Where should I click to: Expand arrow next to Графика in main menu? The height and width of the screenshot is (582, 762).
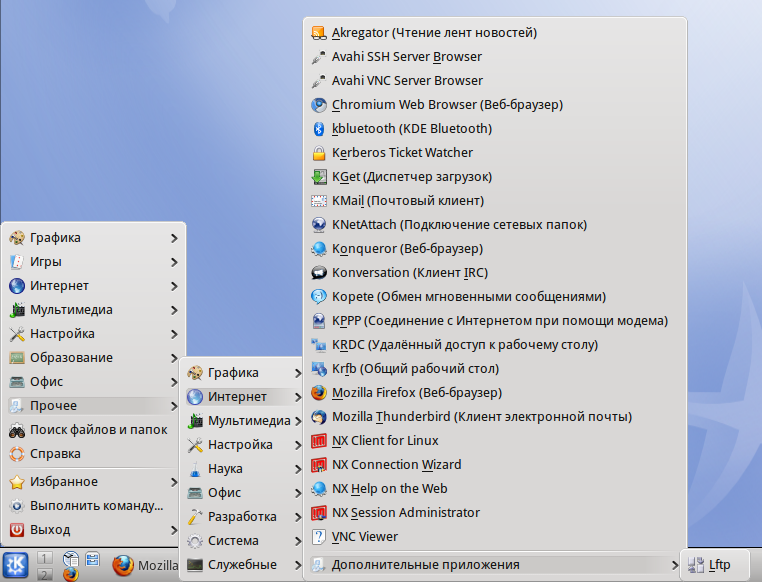coord(174,238)
